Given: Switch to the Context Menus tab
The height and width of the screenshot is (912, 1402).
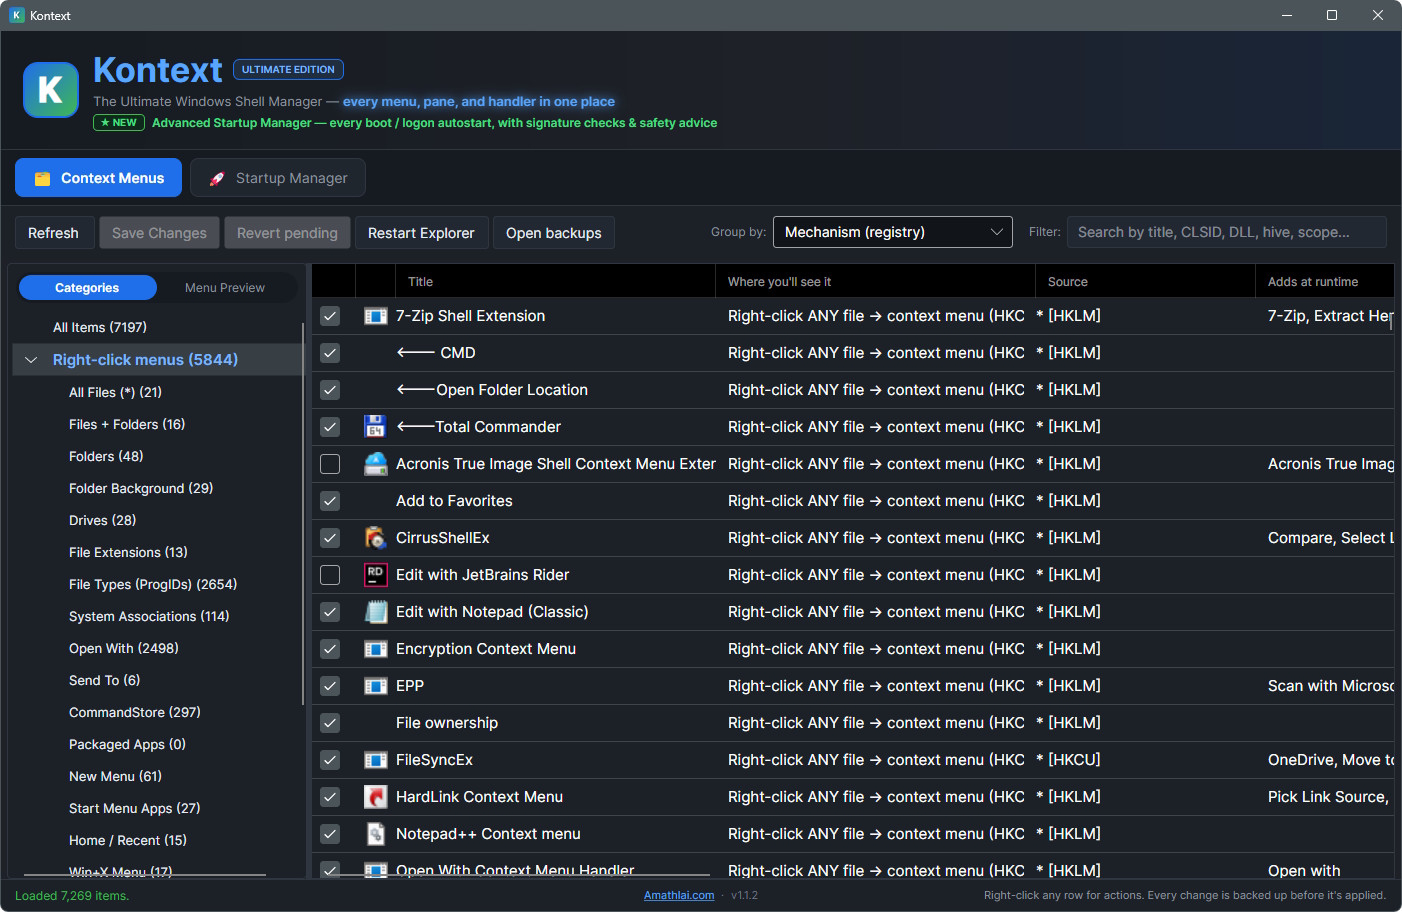Looking at the screenshot, I should point(98,178).
